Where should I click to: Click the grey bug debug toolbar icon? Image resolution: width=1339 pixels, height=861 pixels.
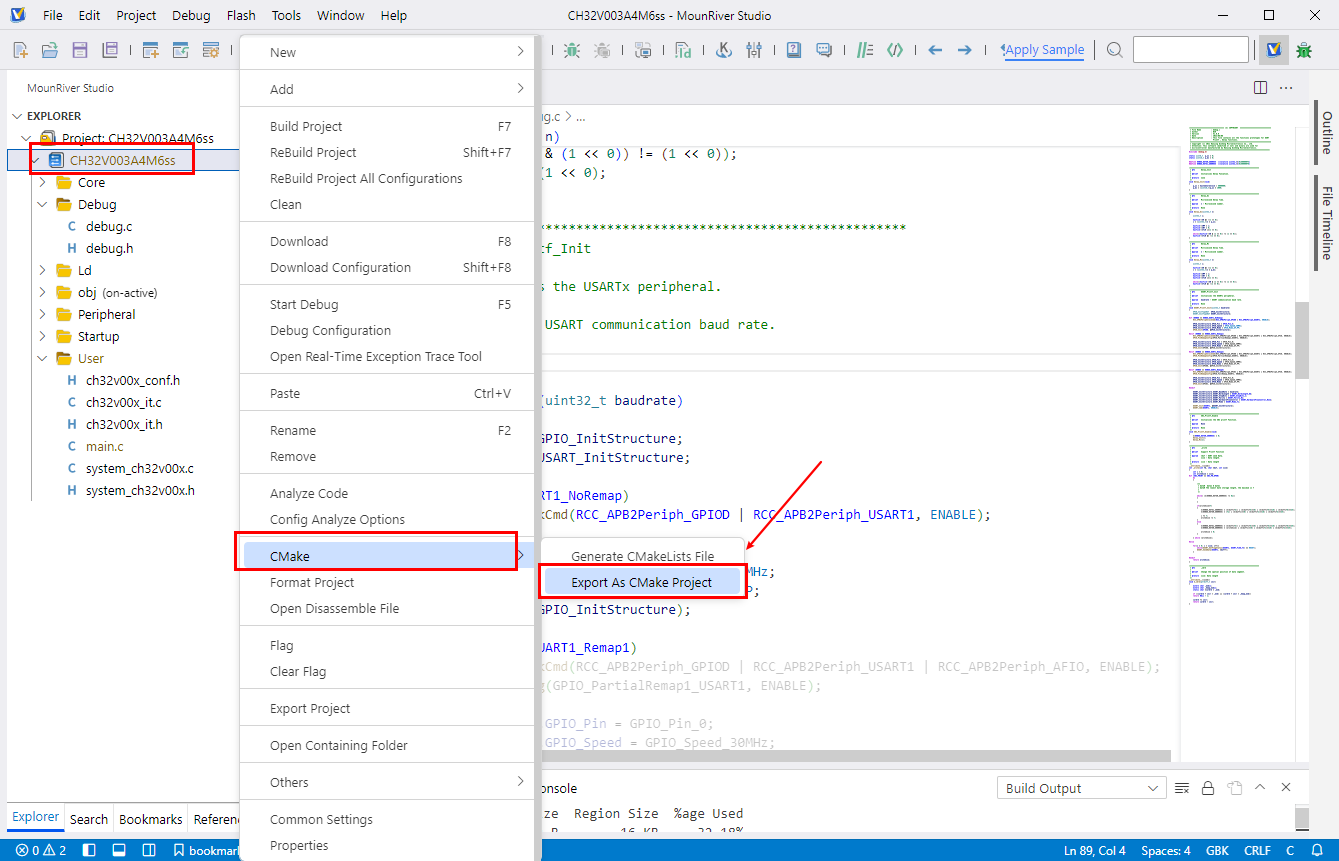point(602,50)
